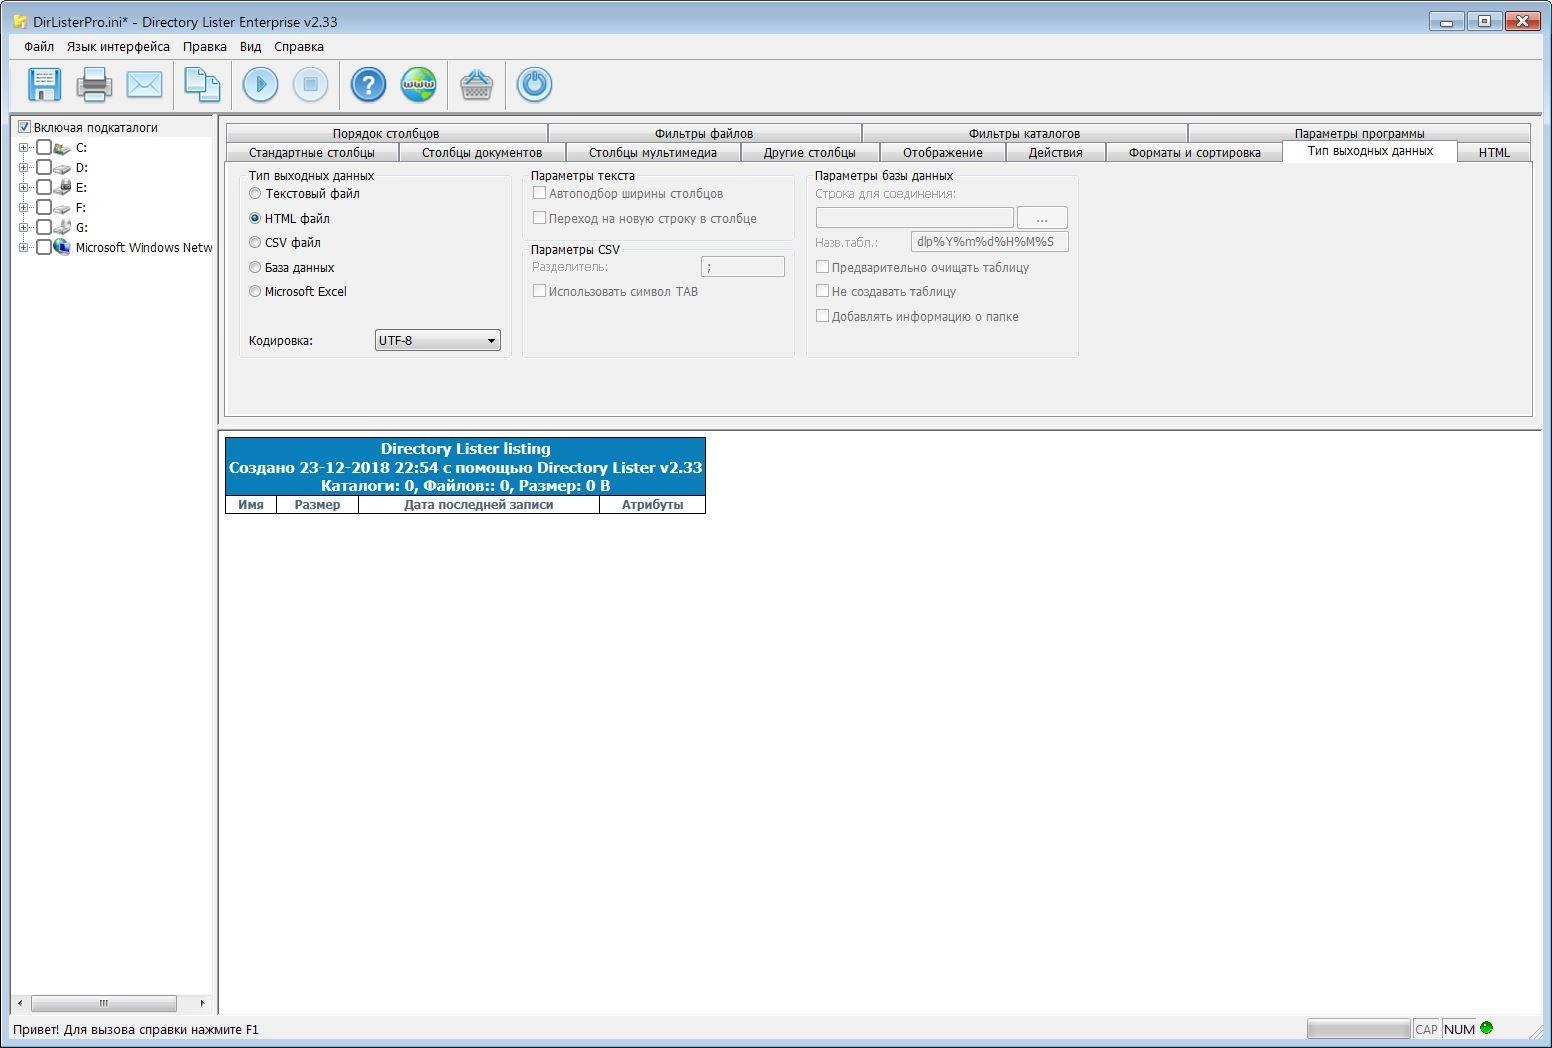This screenshot has width=1552, height=1048.
Task: Click the tree panel scrollbar right arrow
Action: 202,1003
